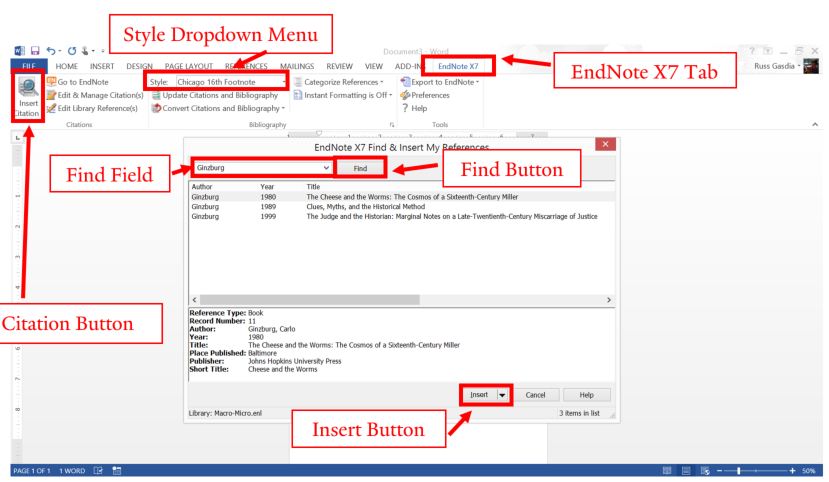Switch to the REVIEW tab
The height and width of the screenshot is (482, 829).
coord(339,66)
